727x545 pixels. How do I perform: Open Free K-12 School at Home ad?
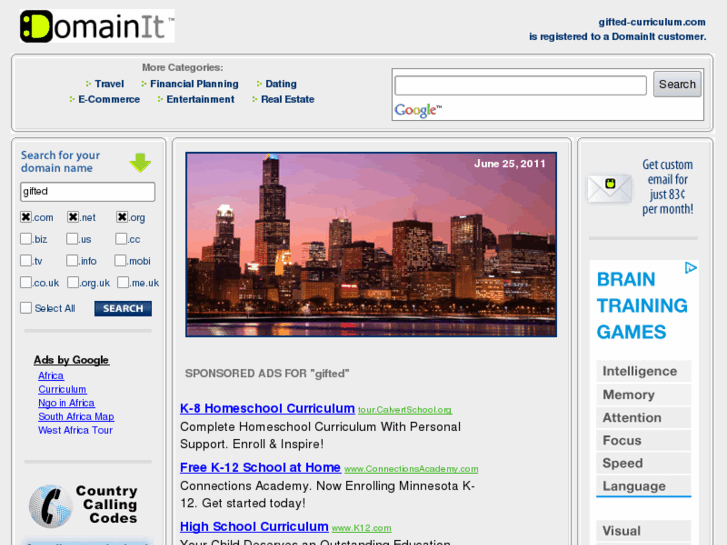(260, 468)
